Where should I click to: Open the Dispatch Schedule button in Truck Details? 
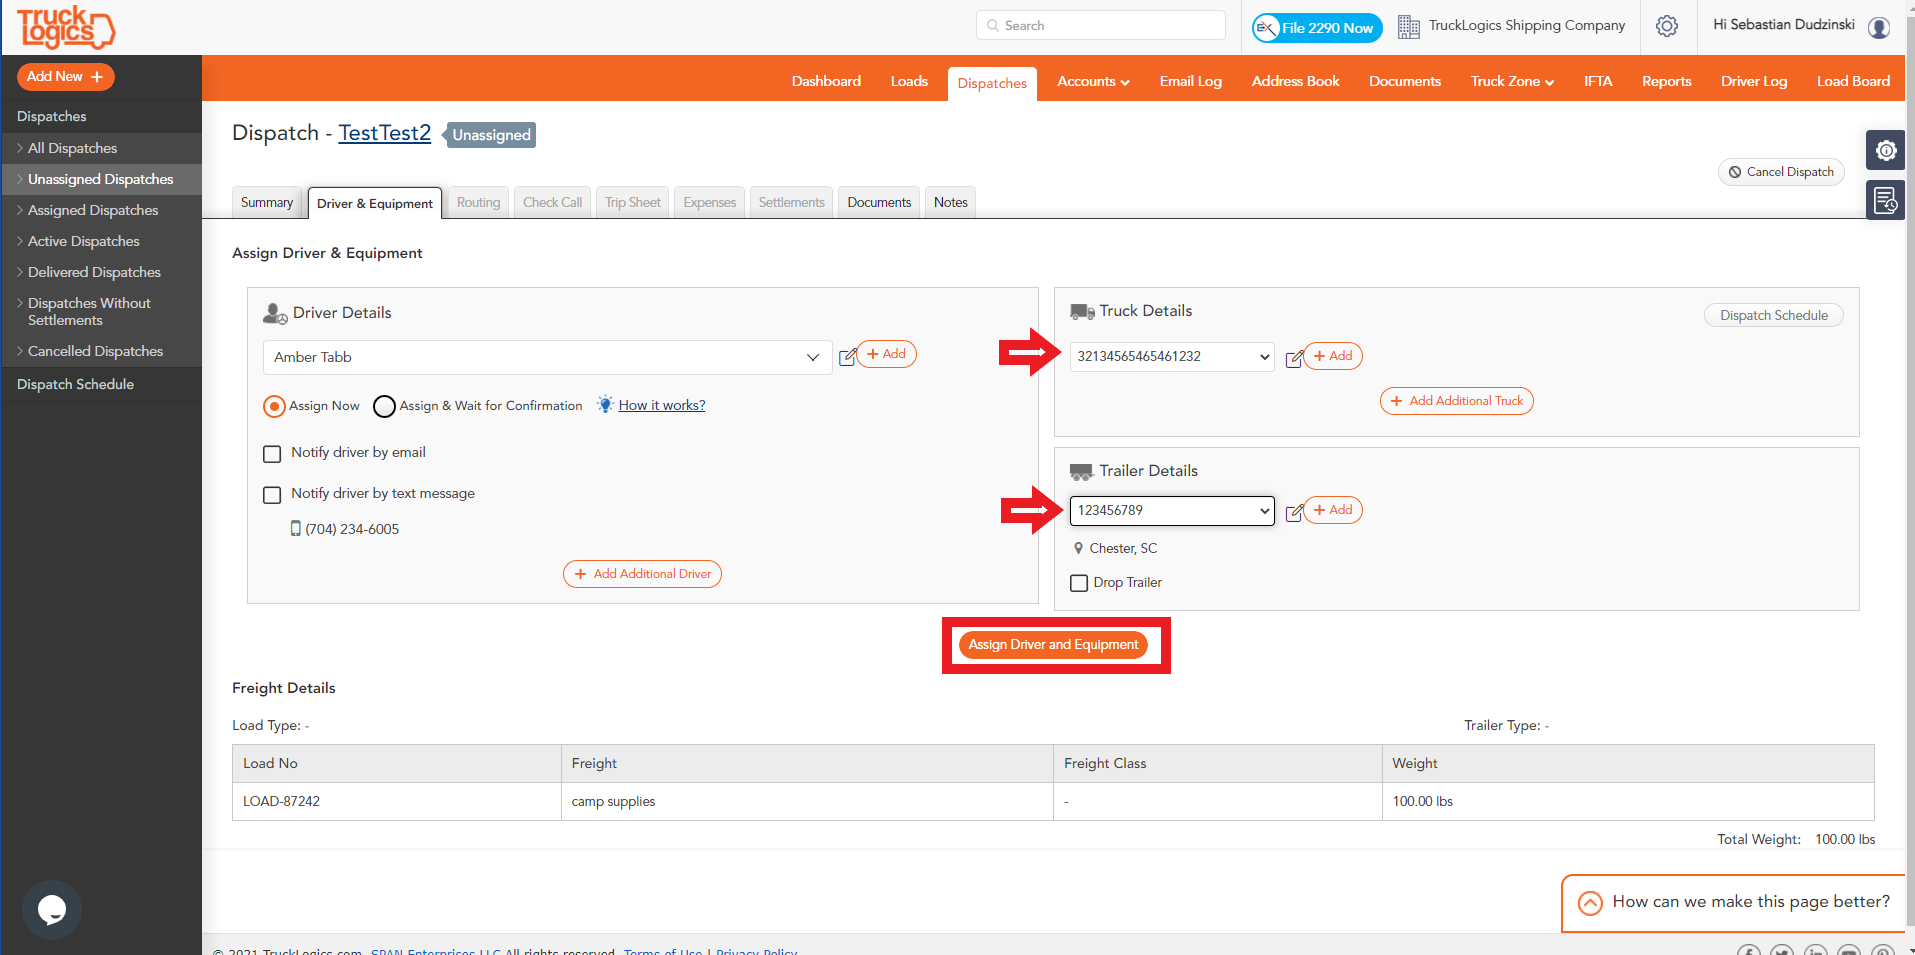[x=1774, y=315]
